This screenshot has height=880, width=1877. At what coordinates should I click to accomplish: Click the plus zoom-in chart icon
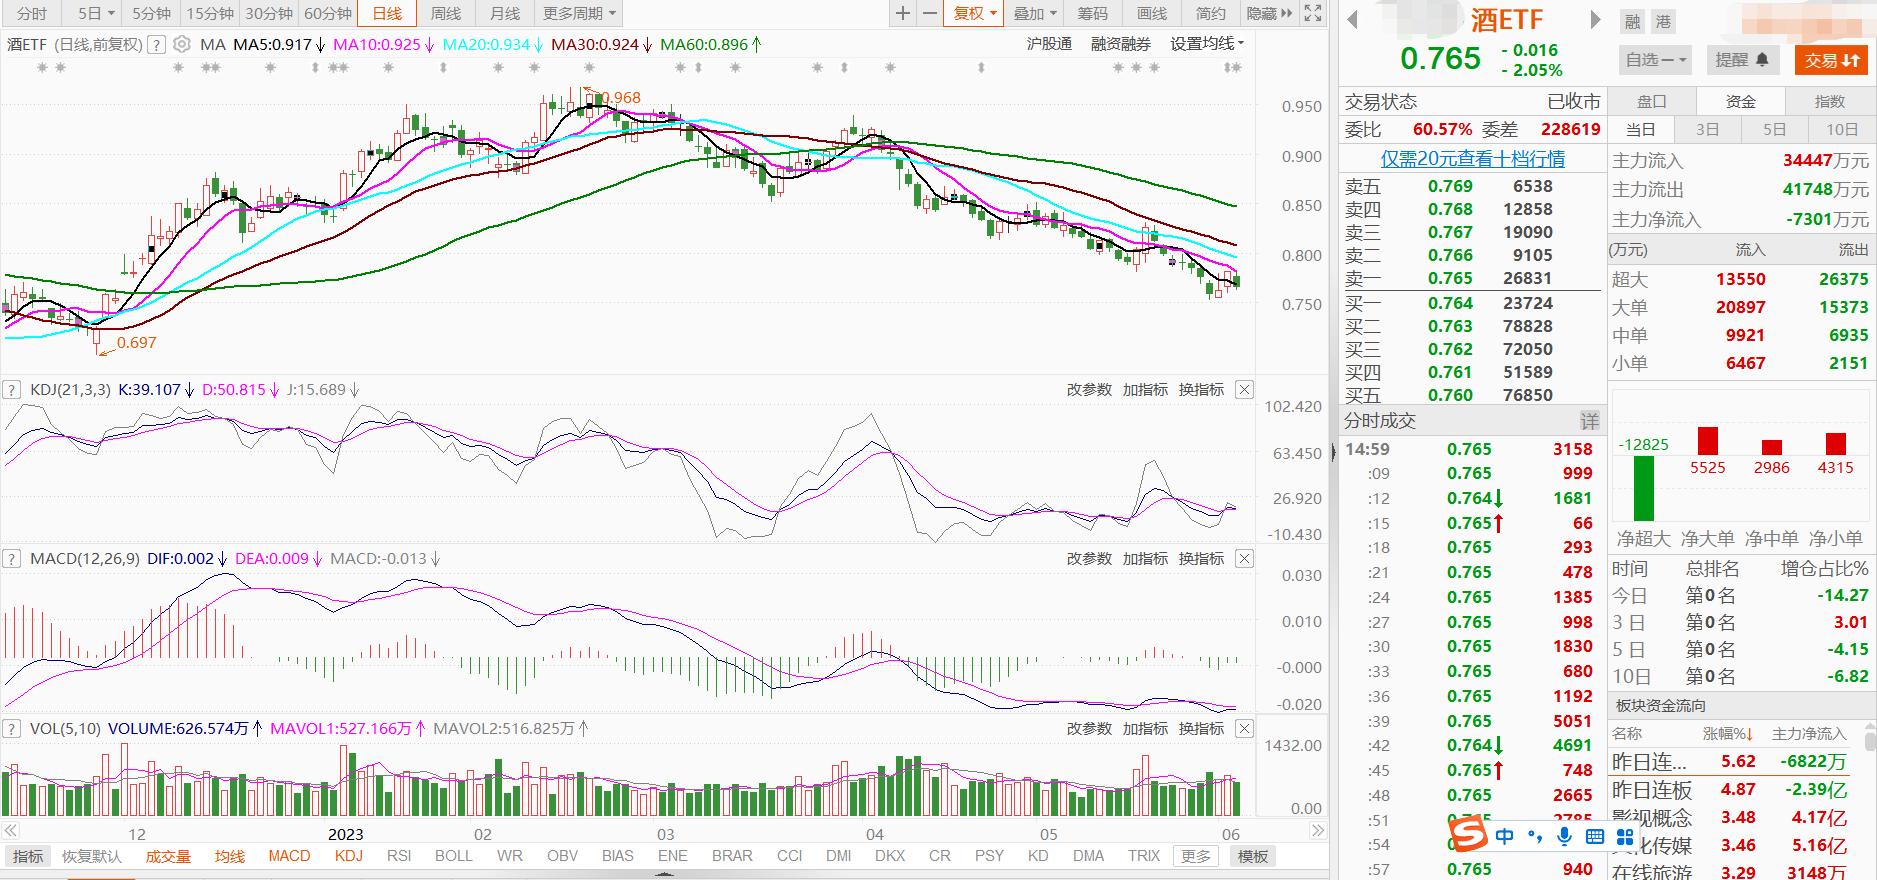click(x=903, y=13)
